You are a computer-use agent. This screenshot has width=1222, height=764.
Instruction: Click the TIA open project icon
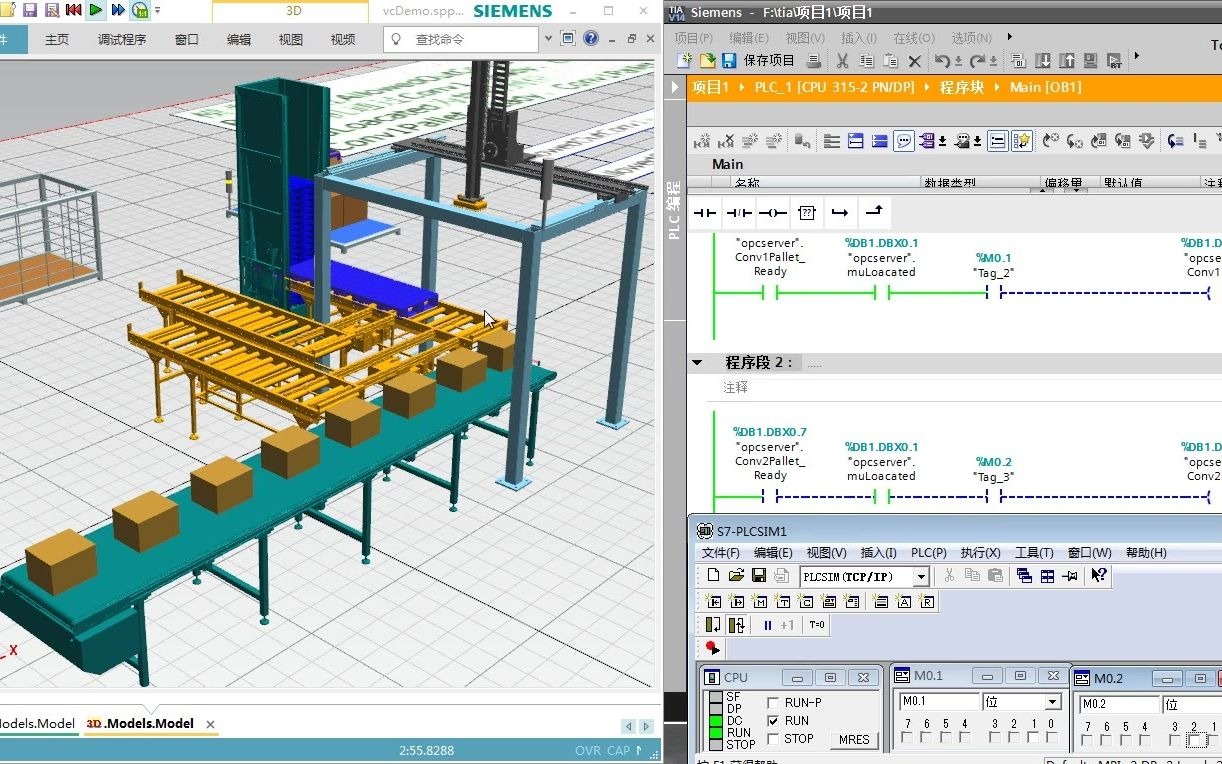tap(707, 61)
